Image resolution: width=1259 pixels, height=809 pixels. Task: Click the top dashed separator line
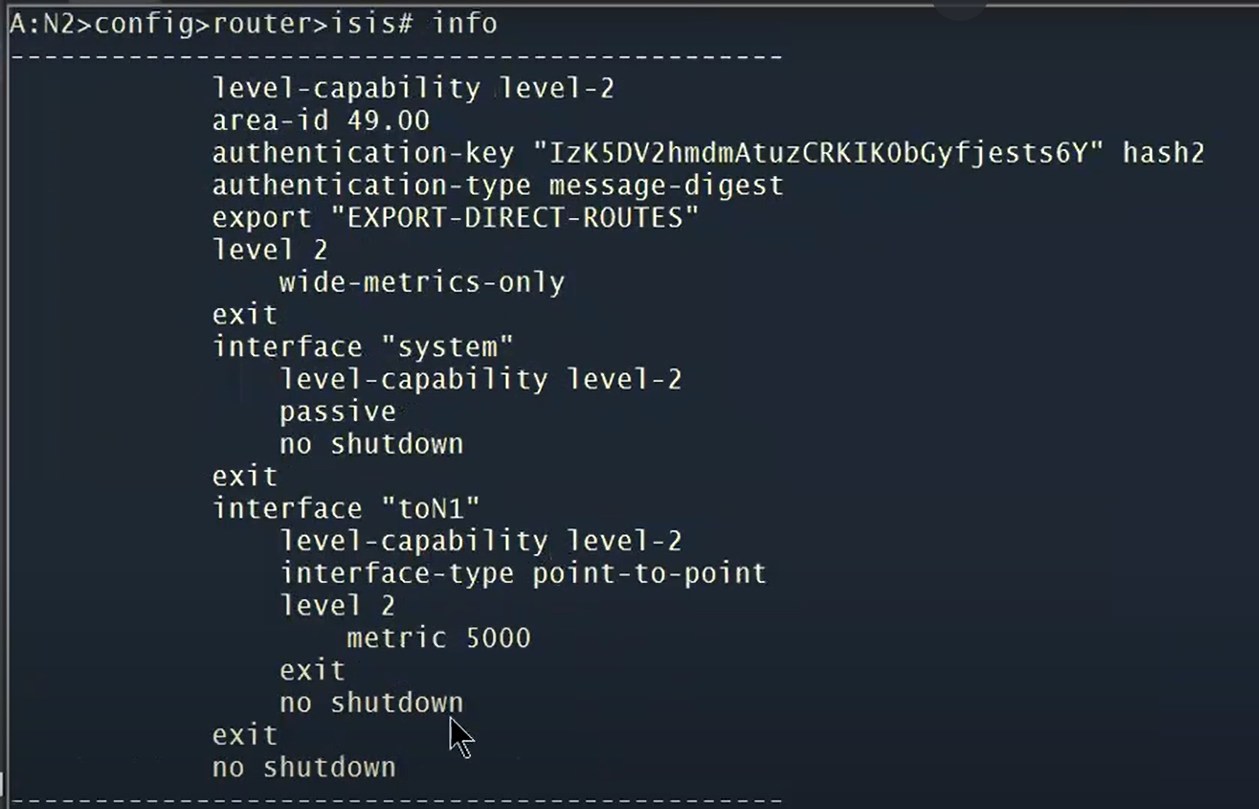click(396, 56)
